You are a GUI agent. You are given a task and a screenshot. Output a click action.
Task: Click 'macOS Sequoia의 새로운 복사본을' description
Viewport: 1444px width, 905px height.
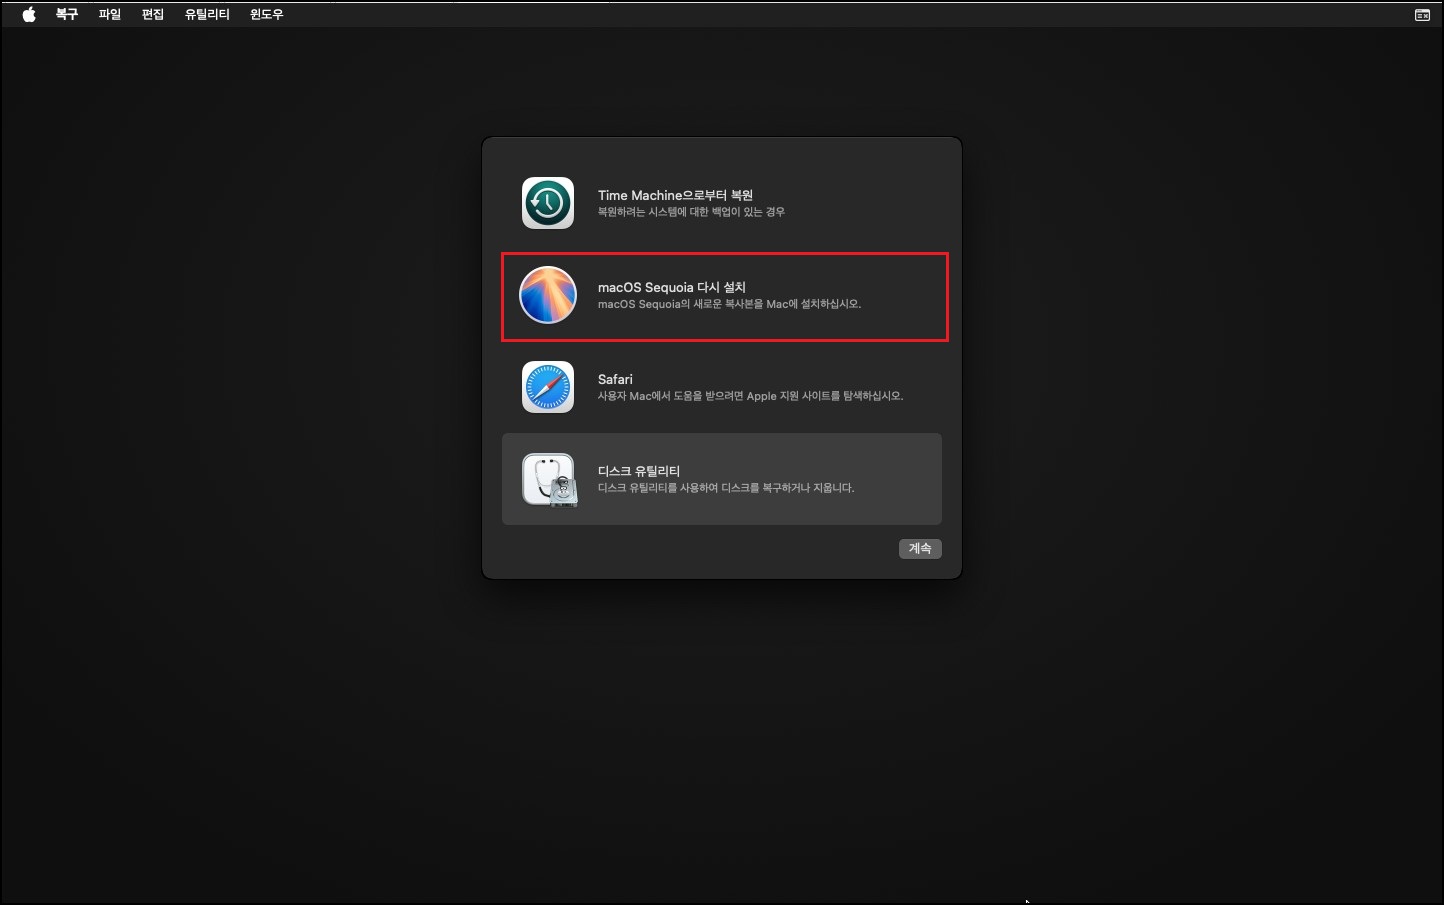pyautogui.click(x=680, y=304)
